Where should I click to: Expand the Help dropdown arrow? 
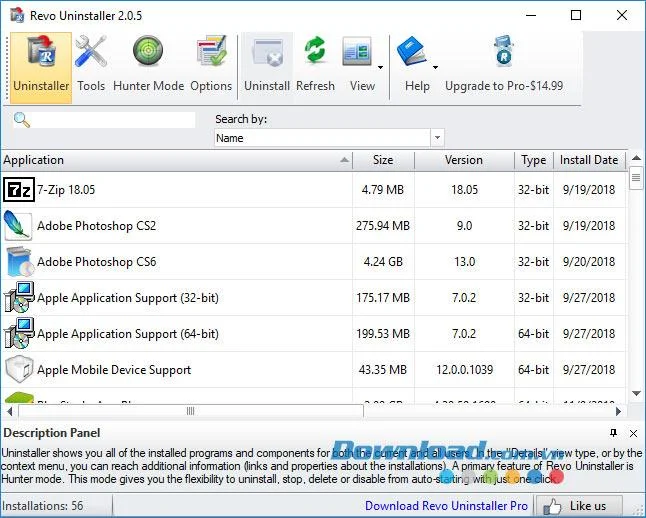(435, 67)
